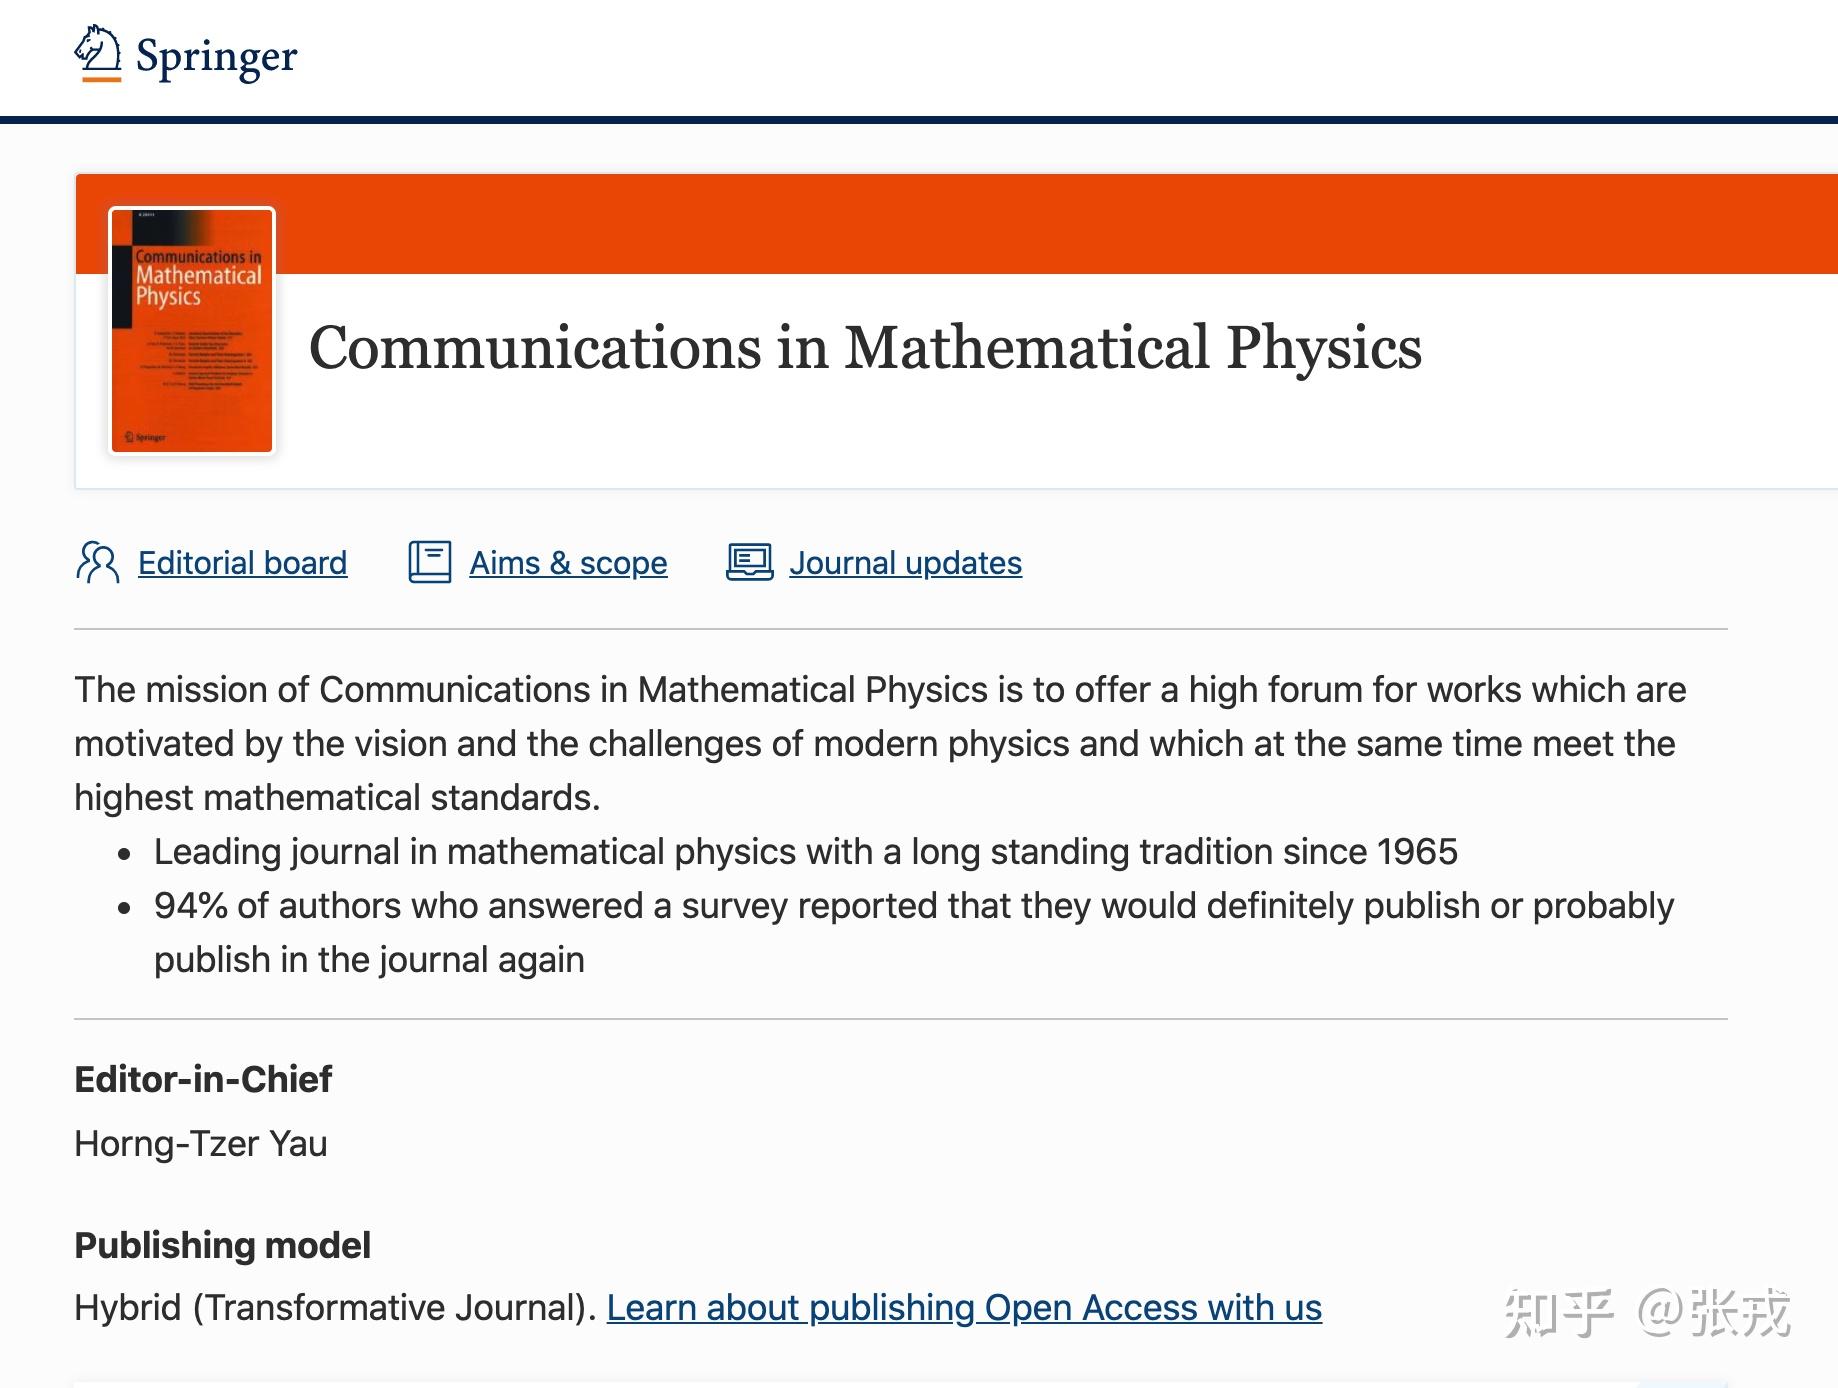Click the Springer horse logo icon
This screenshot has height=1388, width=1838.
[98, 53]
